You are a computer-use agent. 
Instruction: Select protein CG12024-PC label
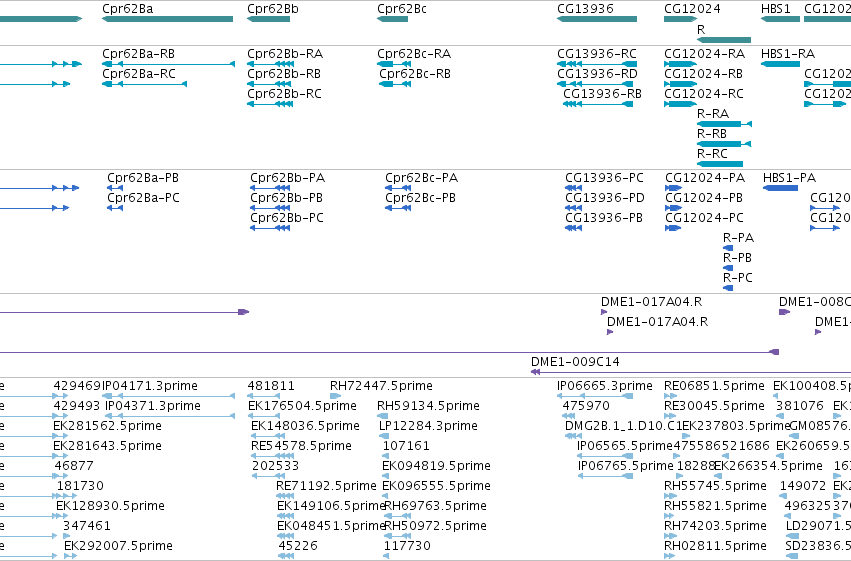pyautogui.click(x=704, y=218)
